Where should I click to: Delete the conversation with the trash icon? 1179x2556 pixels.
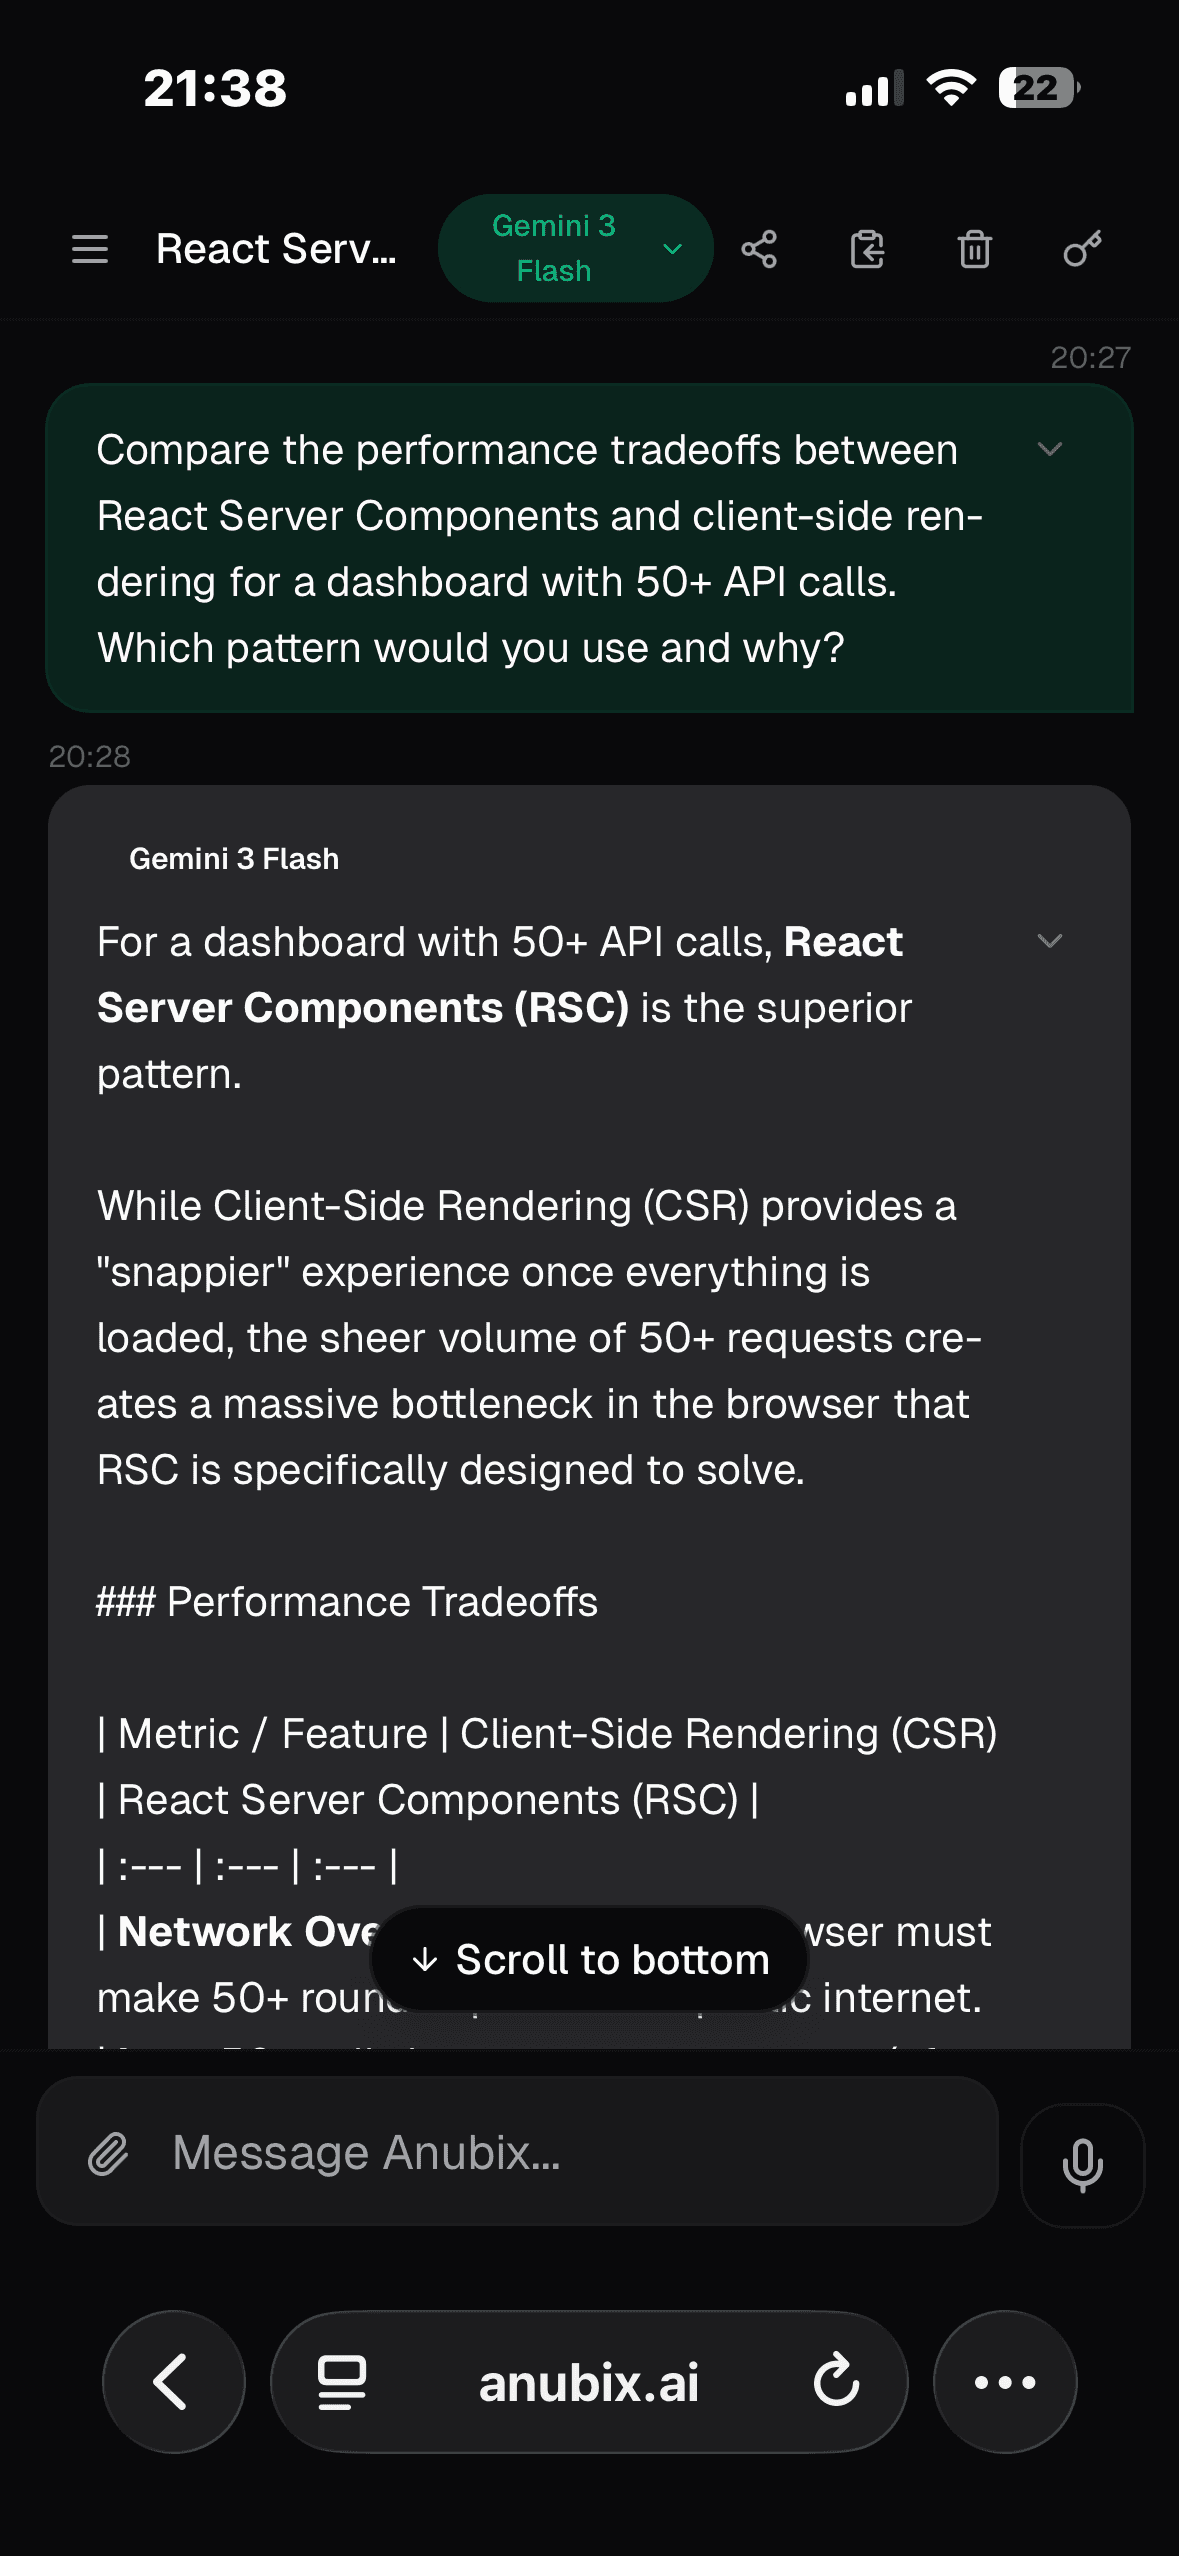pos(973,248)
